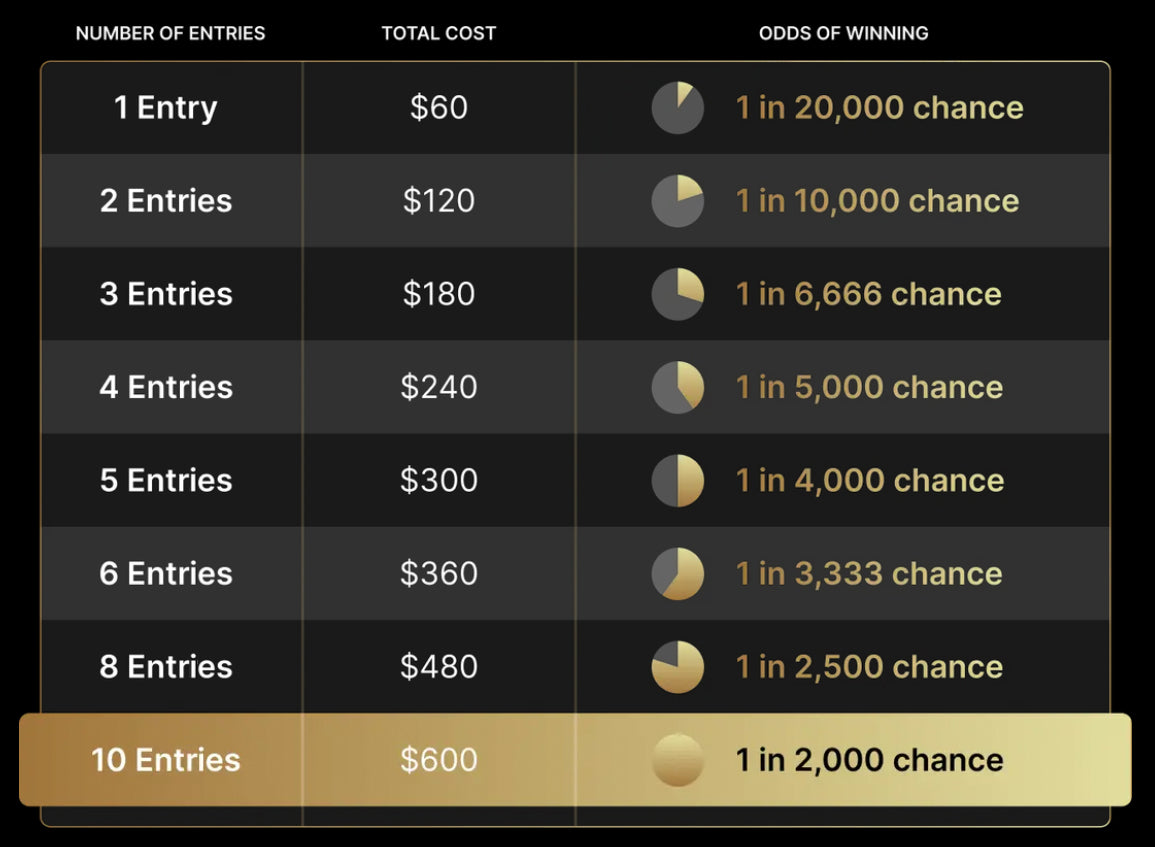Click the Total Cost column header

438,33
